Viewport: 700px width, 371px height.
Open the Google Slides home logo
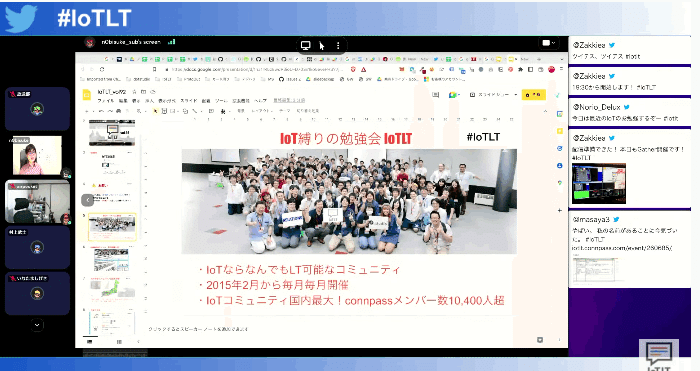pos(87,95)
